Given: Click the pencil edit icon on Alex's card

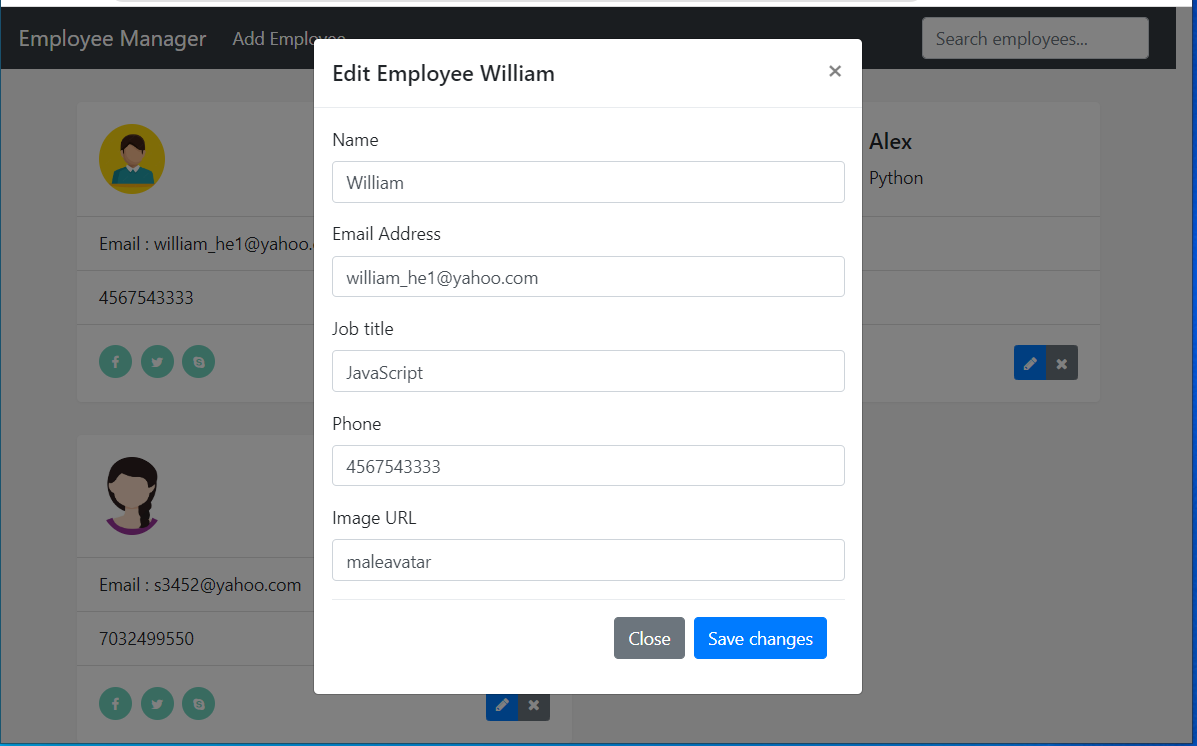Looking at the screenshot, I should [x=1029, y=362].
